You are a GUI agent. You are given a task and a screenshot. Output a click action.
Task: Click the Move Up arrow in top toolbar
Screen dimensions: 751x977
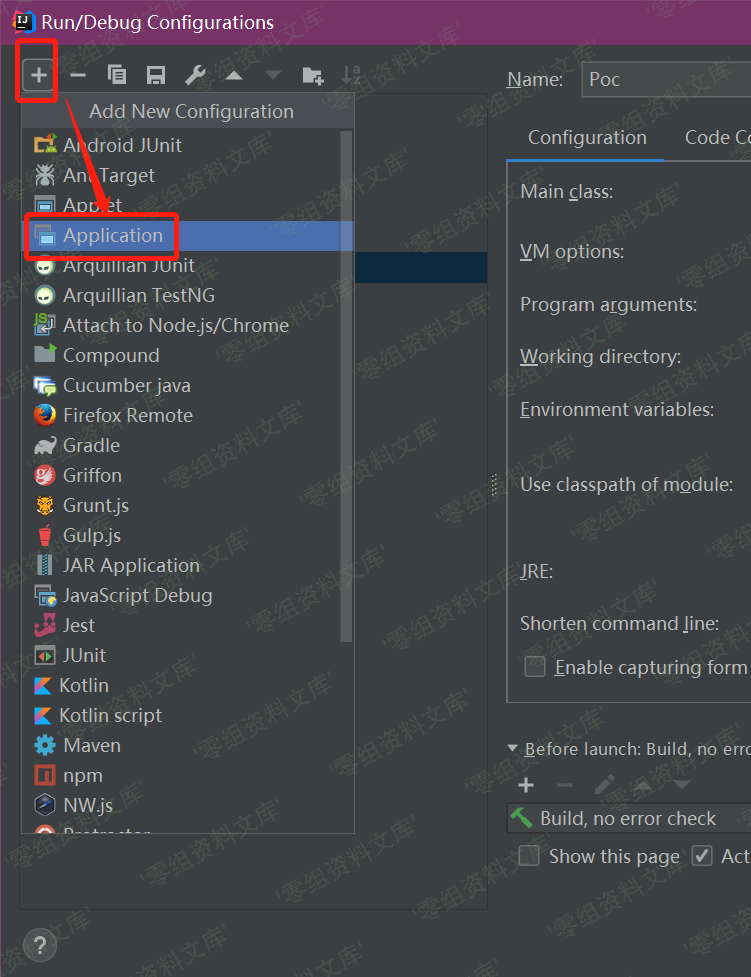[234, 75]
